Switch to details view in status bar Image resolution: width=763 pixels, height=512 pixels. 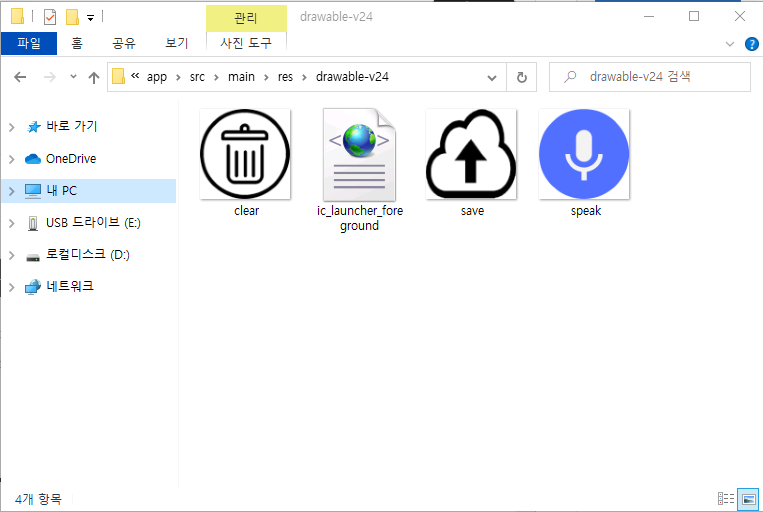[x=726, y=498]
